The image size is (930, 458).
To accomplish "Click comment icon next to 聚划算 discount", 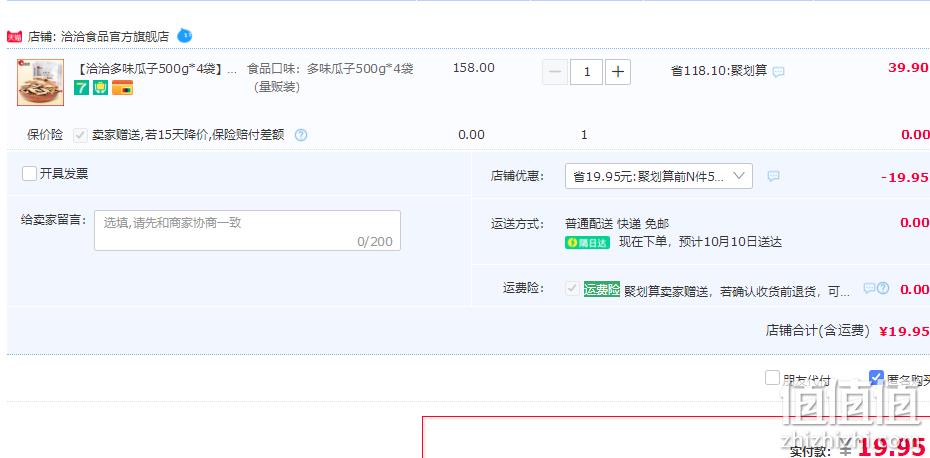I will [x=778, y=72].
